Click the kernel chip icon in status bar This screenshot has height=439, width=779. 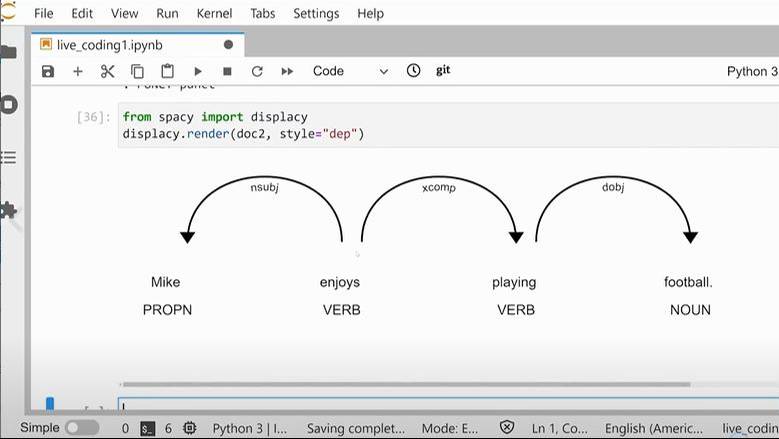point(189,428)
